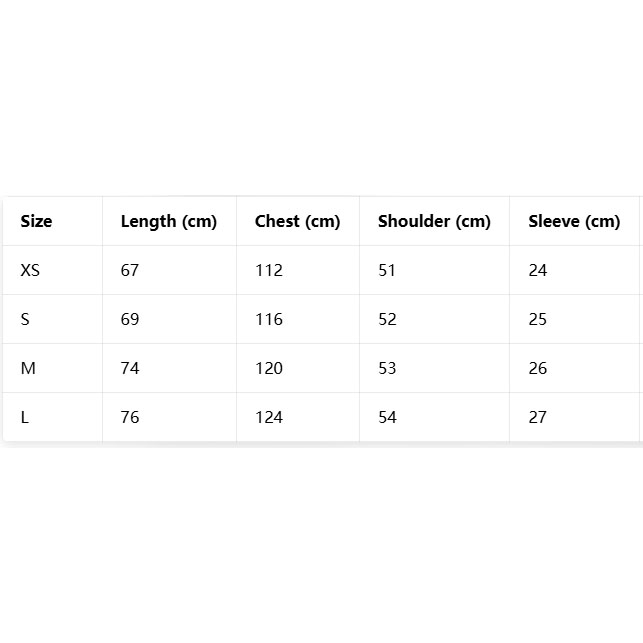This screenshot has height=643, width=643.
Task: Click shoulder value 51 in XS row
Action: coord(387,270)
